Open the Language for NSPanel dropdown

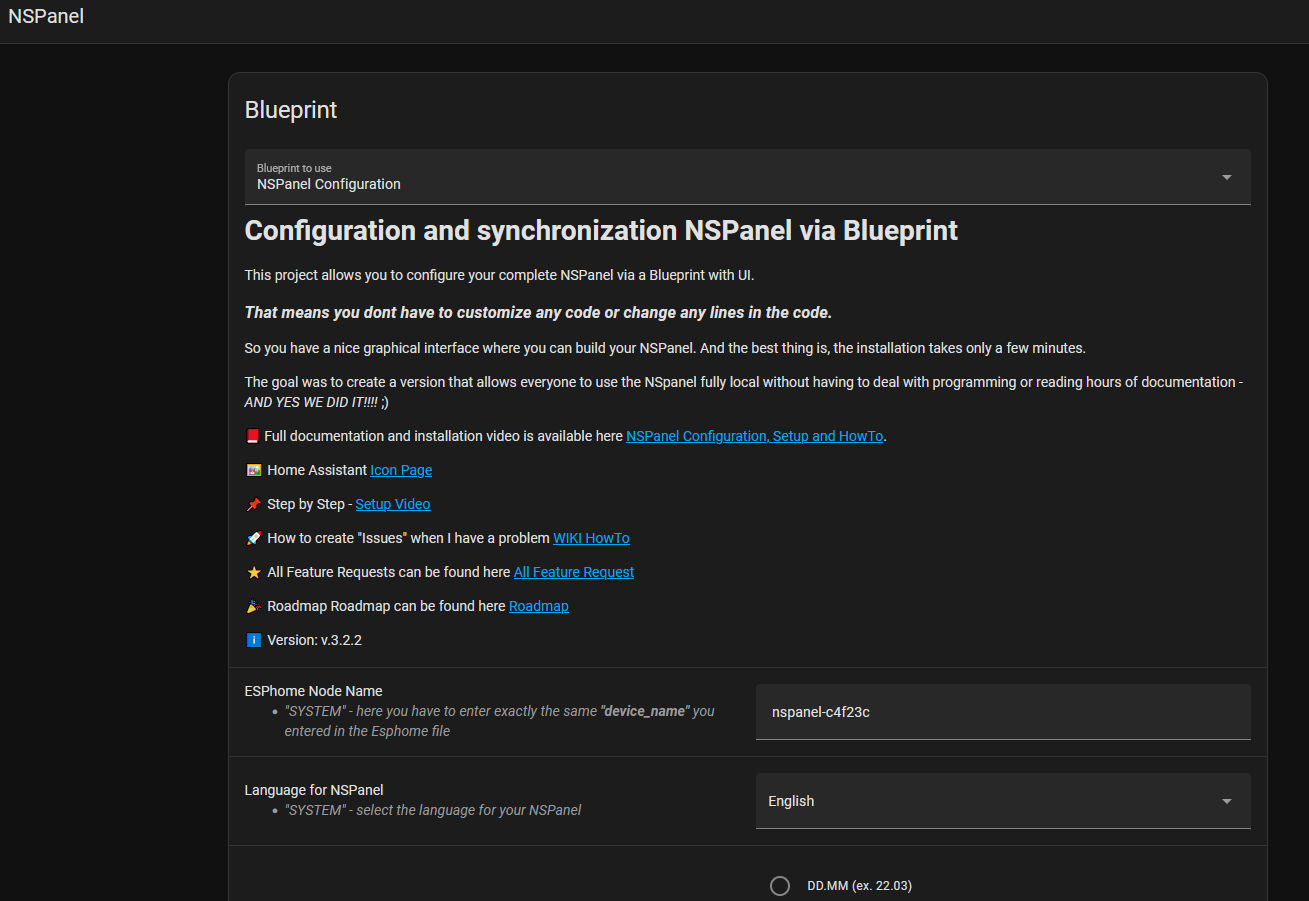pyautogui.click(x=1003, y=801)
